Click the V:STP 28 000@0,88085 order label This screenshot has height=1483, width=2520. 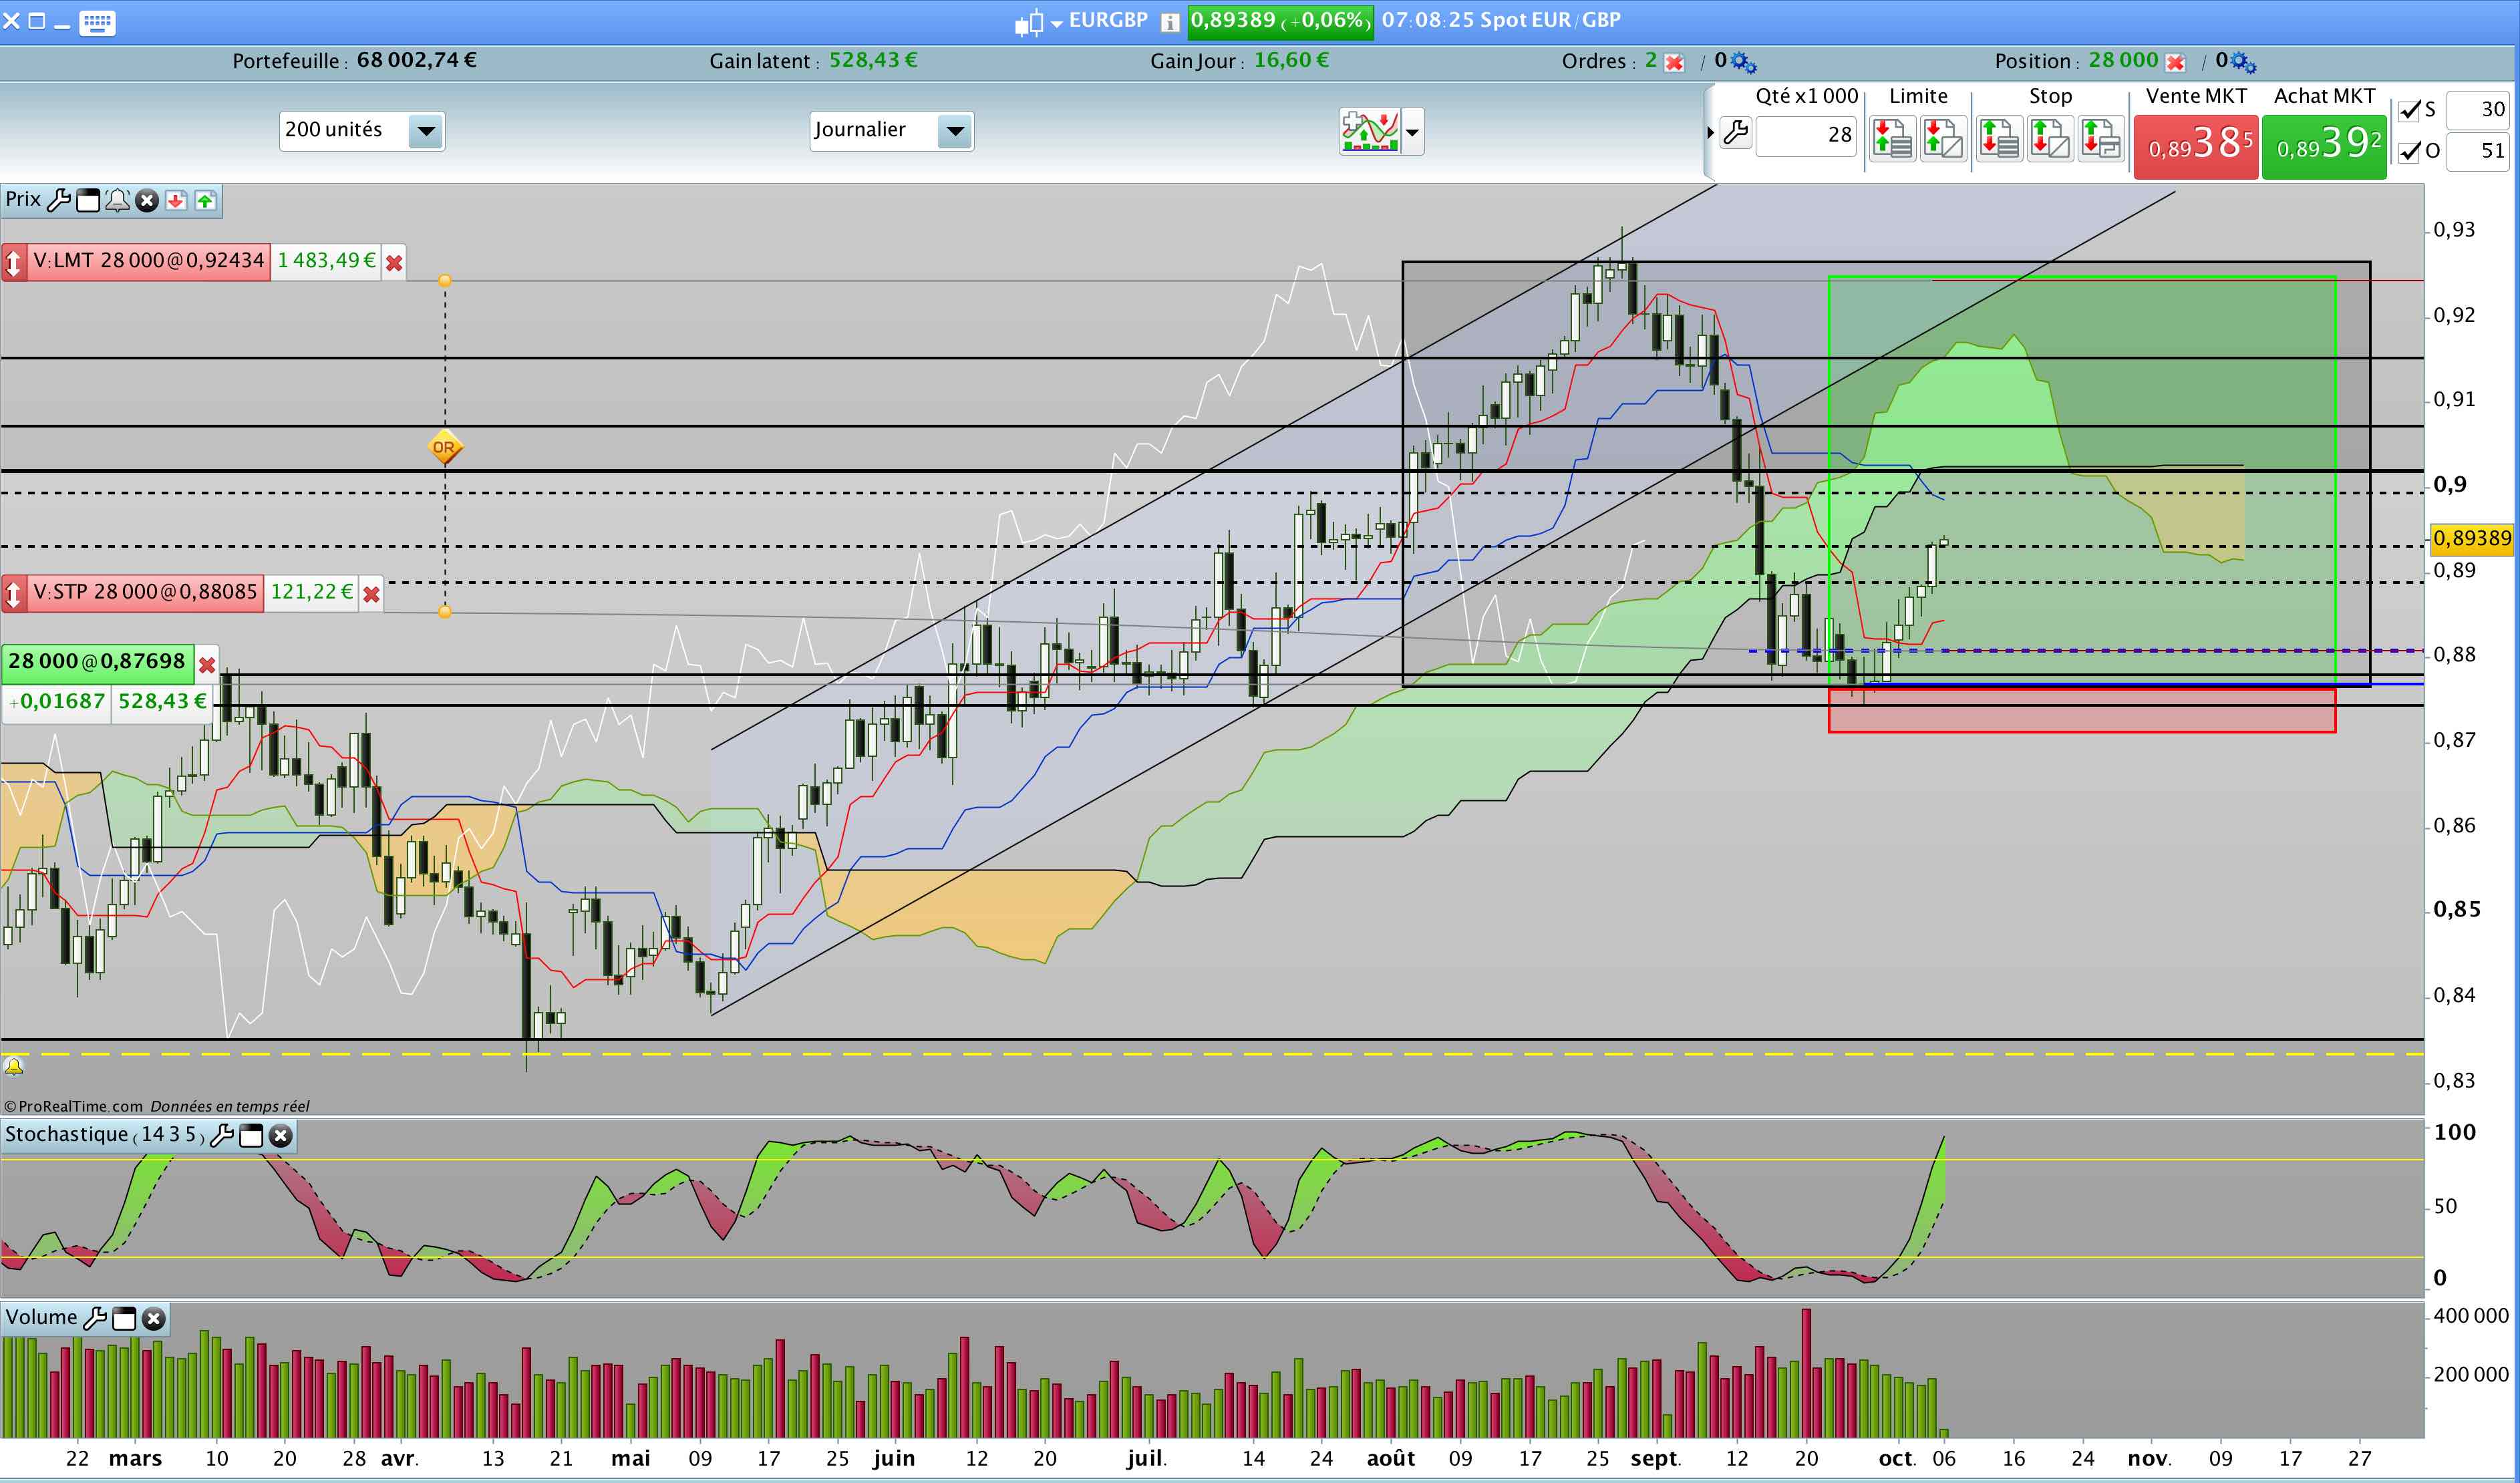coord(146,592)
